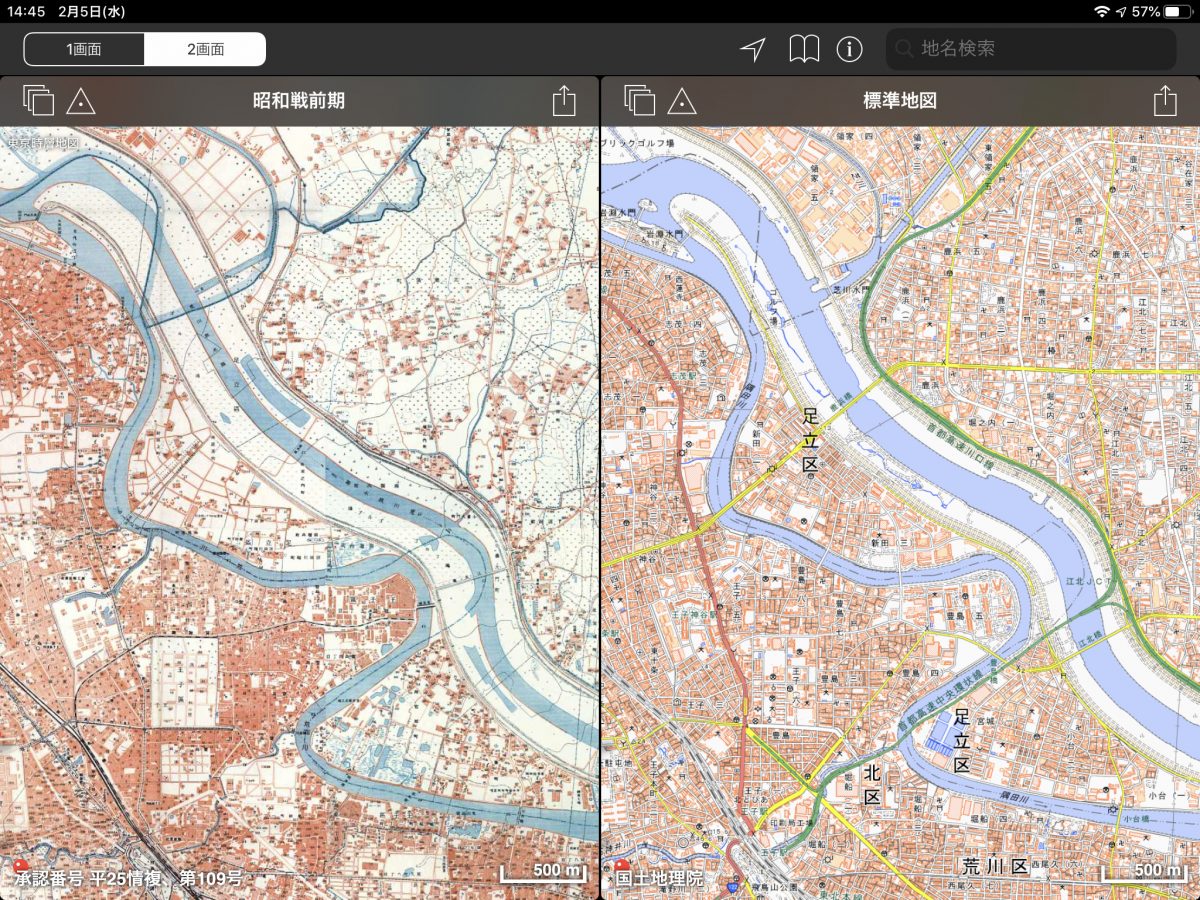Tap the 500 m scale bar on left map
Screen dimensions: 1200x900
pyautogui.click(x=544, y=872)
